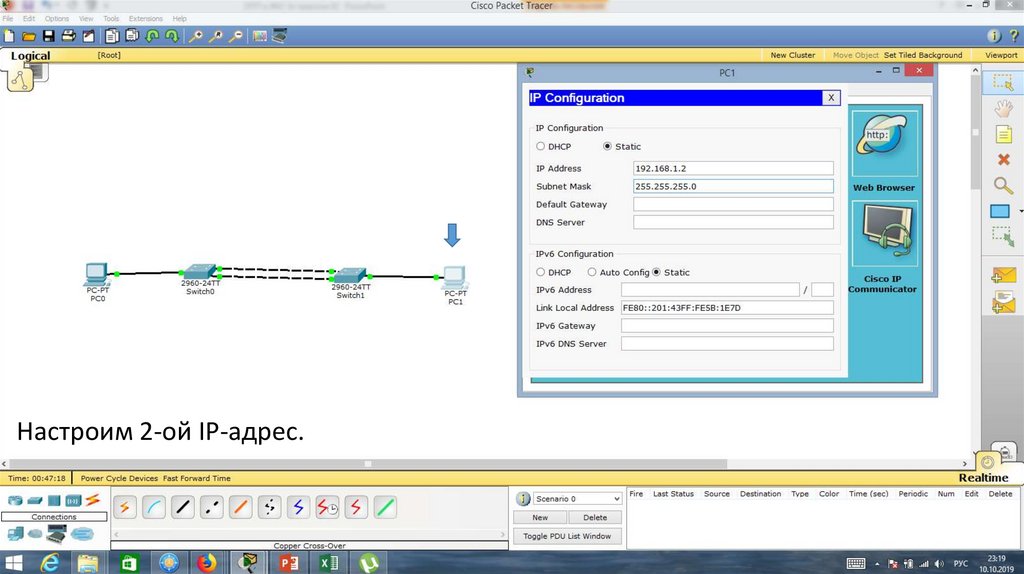Image resolution: width=1024 pixels, height=574 pixels.
Task: Open Firefox from the Windows taskbar
Action: coord(207,562)
